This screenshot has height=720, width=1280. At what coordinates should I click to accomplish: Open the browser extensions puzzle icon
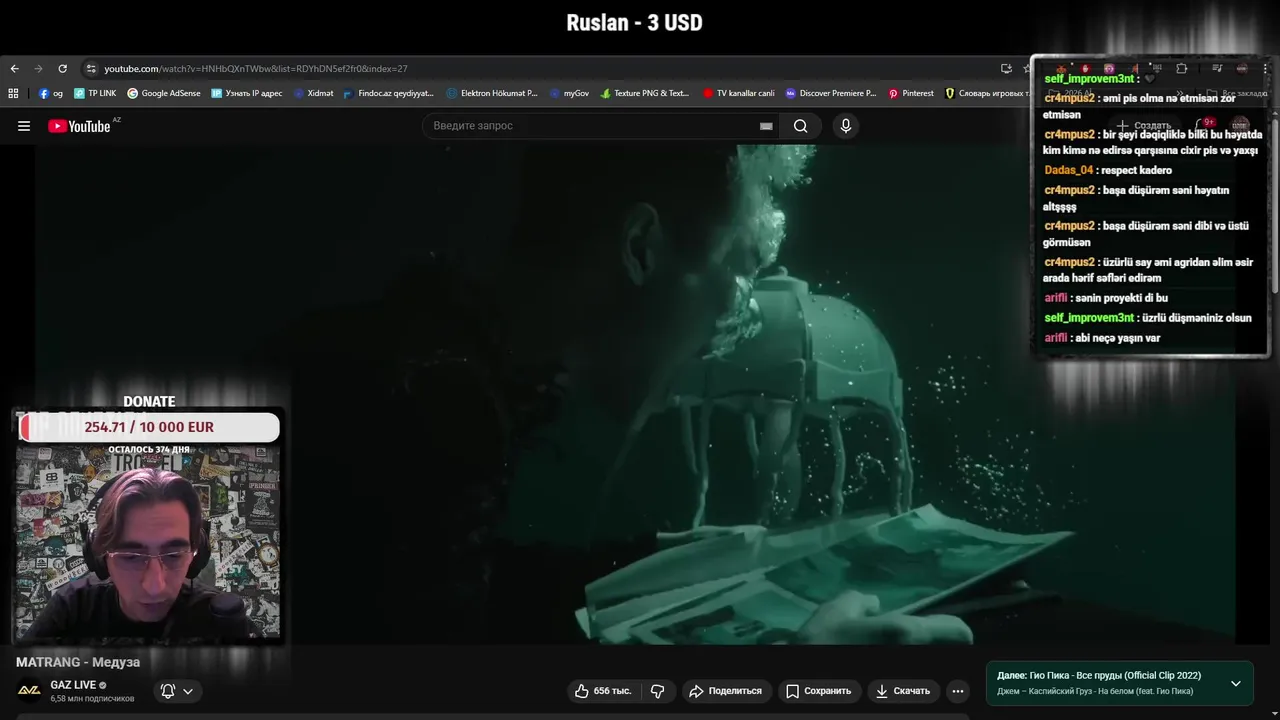[1182, 69]
